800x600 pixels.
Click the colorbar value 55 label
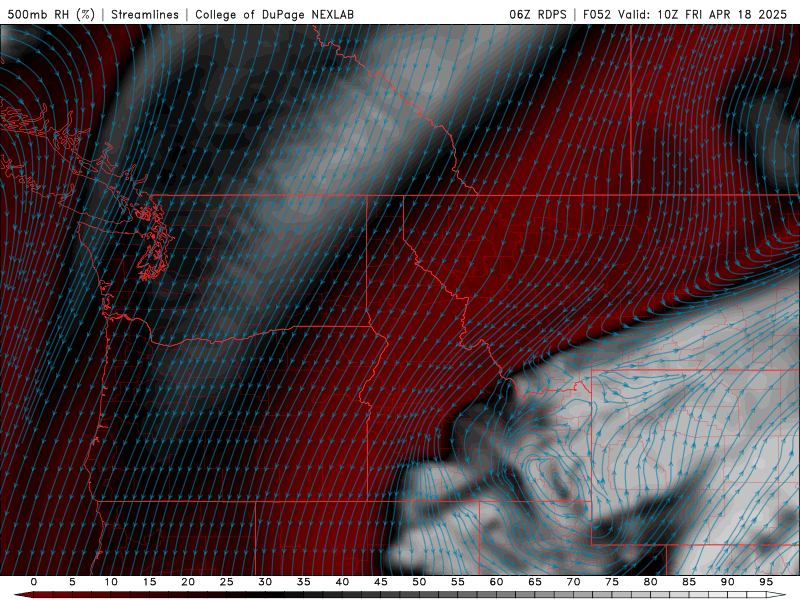coord(458,582)
